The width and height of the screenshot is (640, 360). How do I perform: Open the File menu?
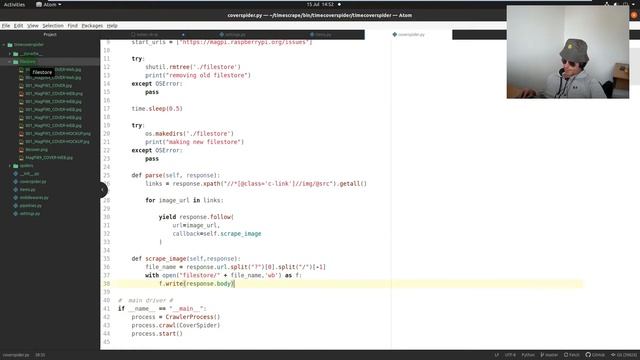(x=6, y=26)
